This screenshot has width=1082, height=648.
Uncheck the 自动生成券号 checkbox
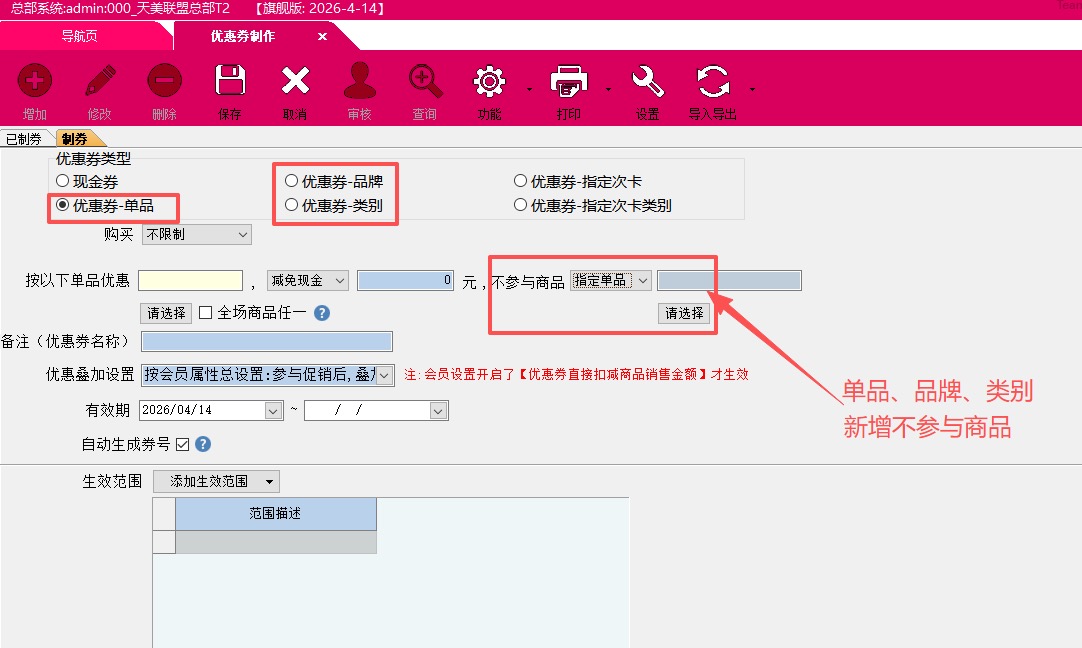coord(182,444)
